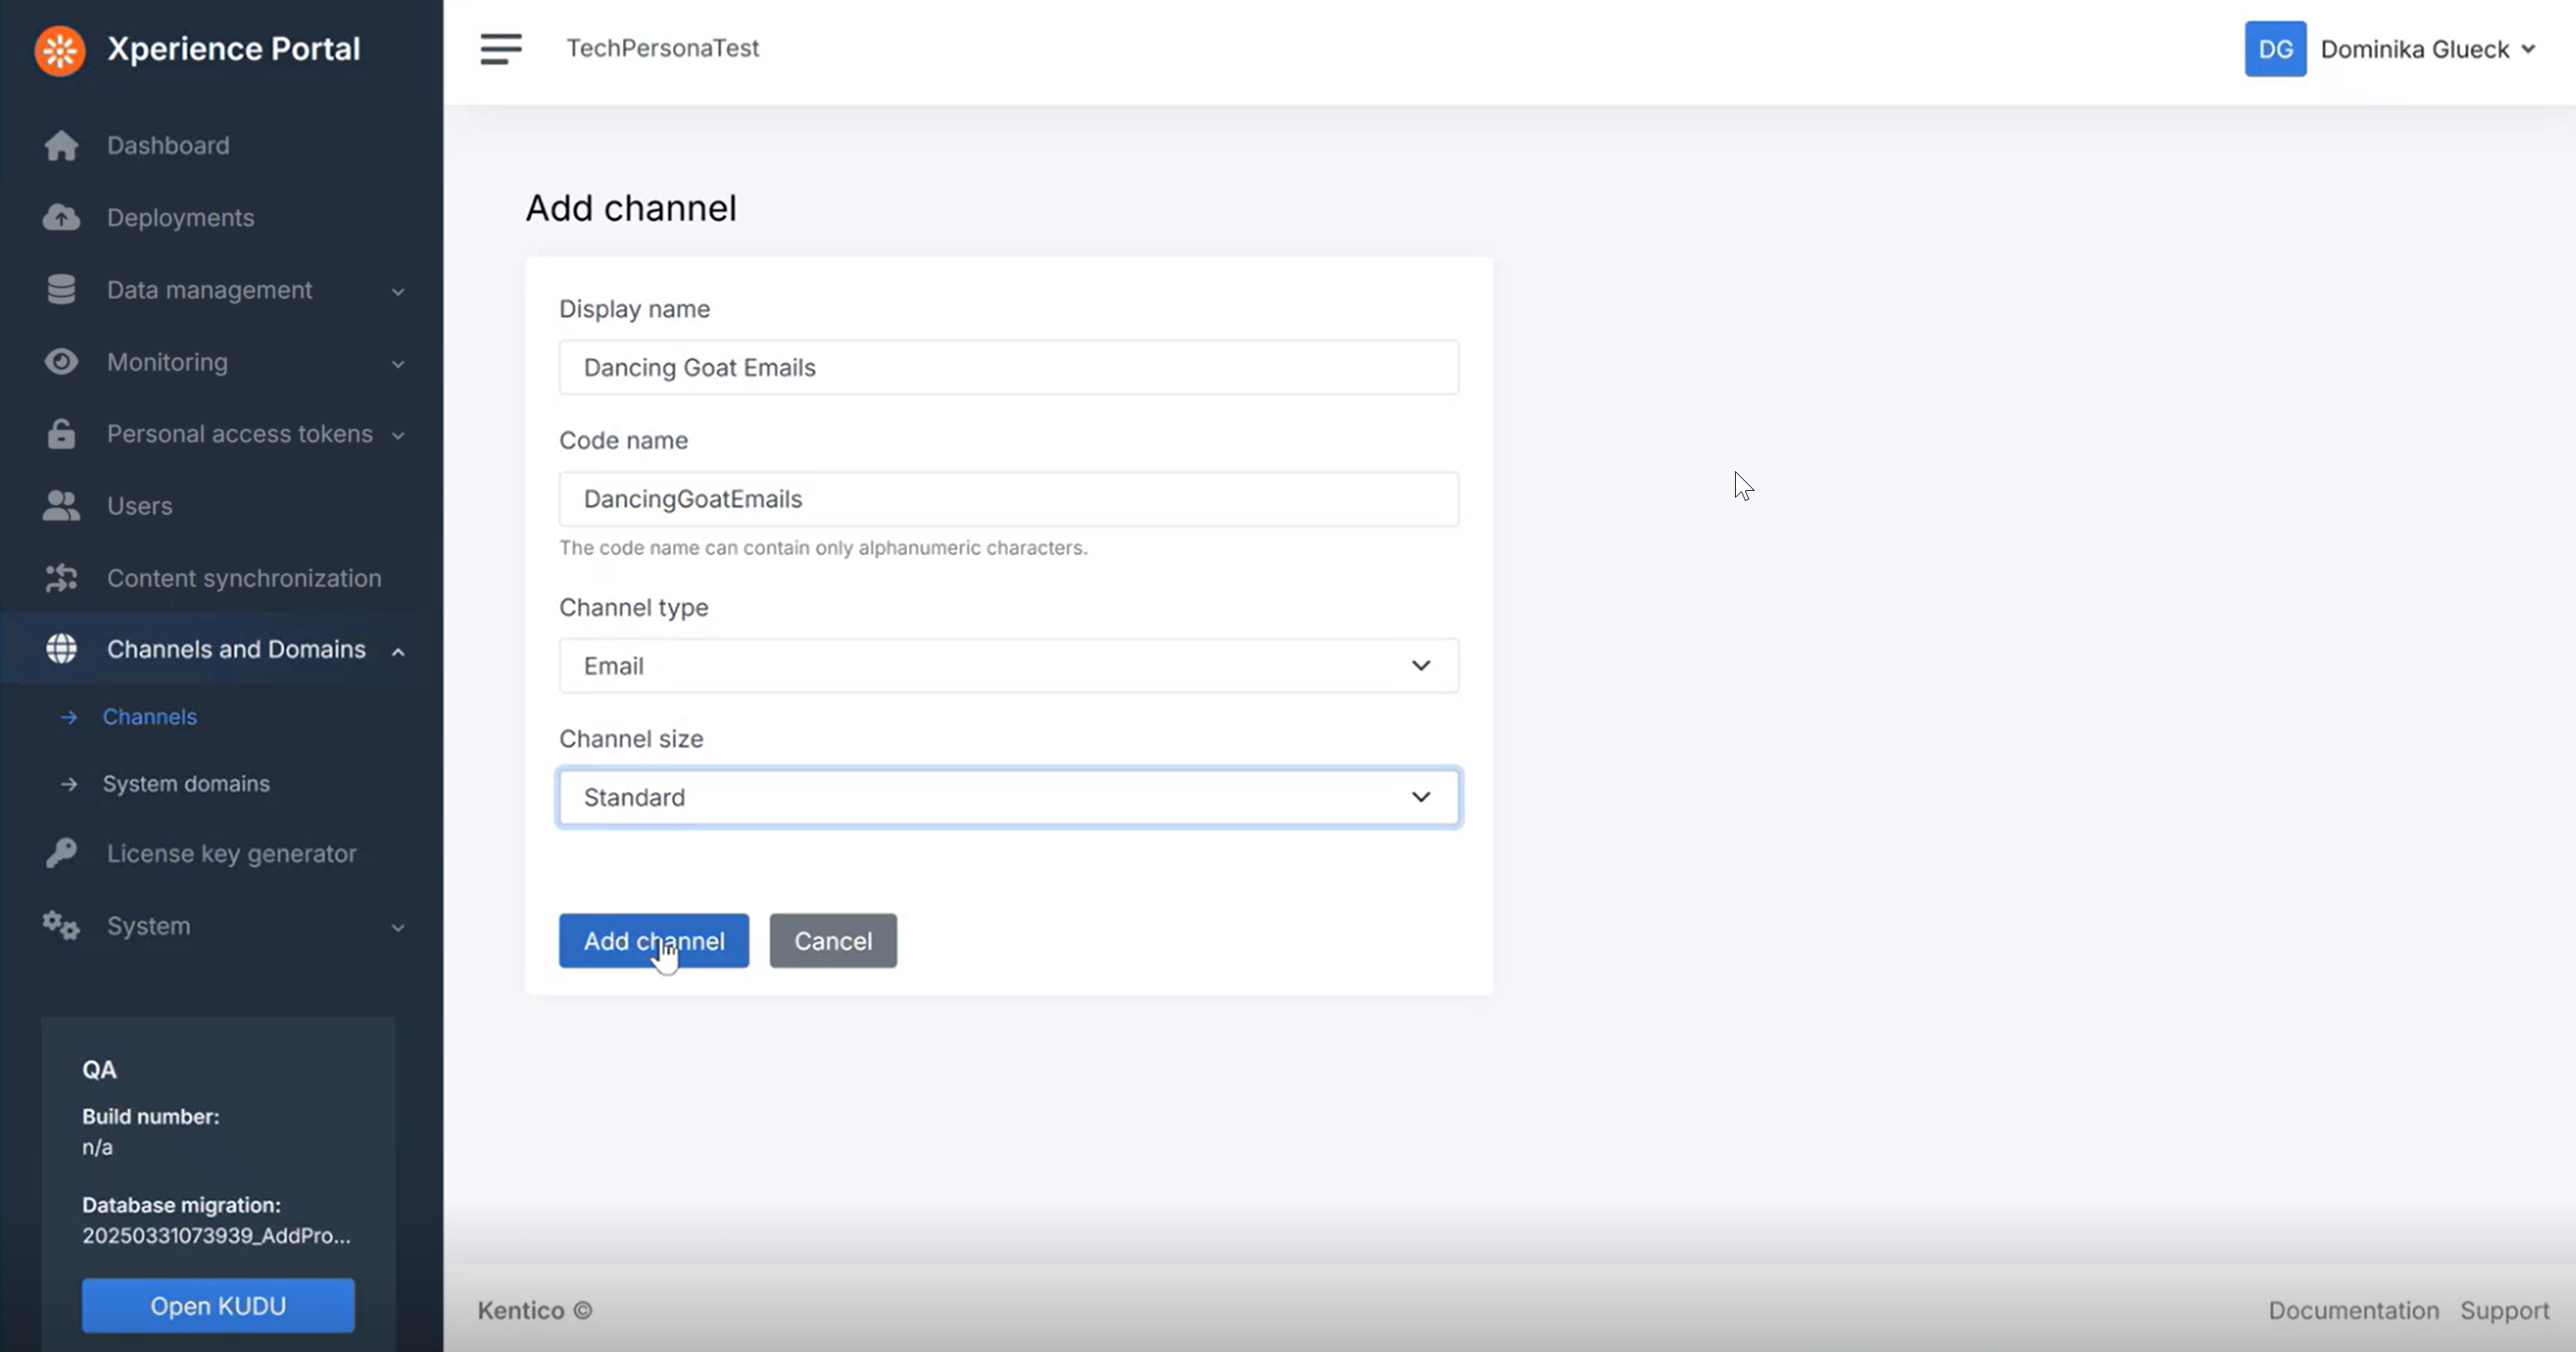Open the Channel type dropdown
Viewport: 2576px width, 1352px height.
pyautogui.click(x=1008, y=666)
